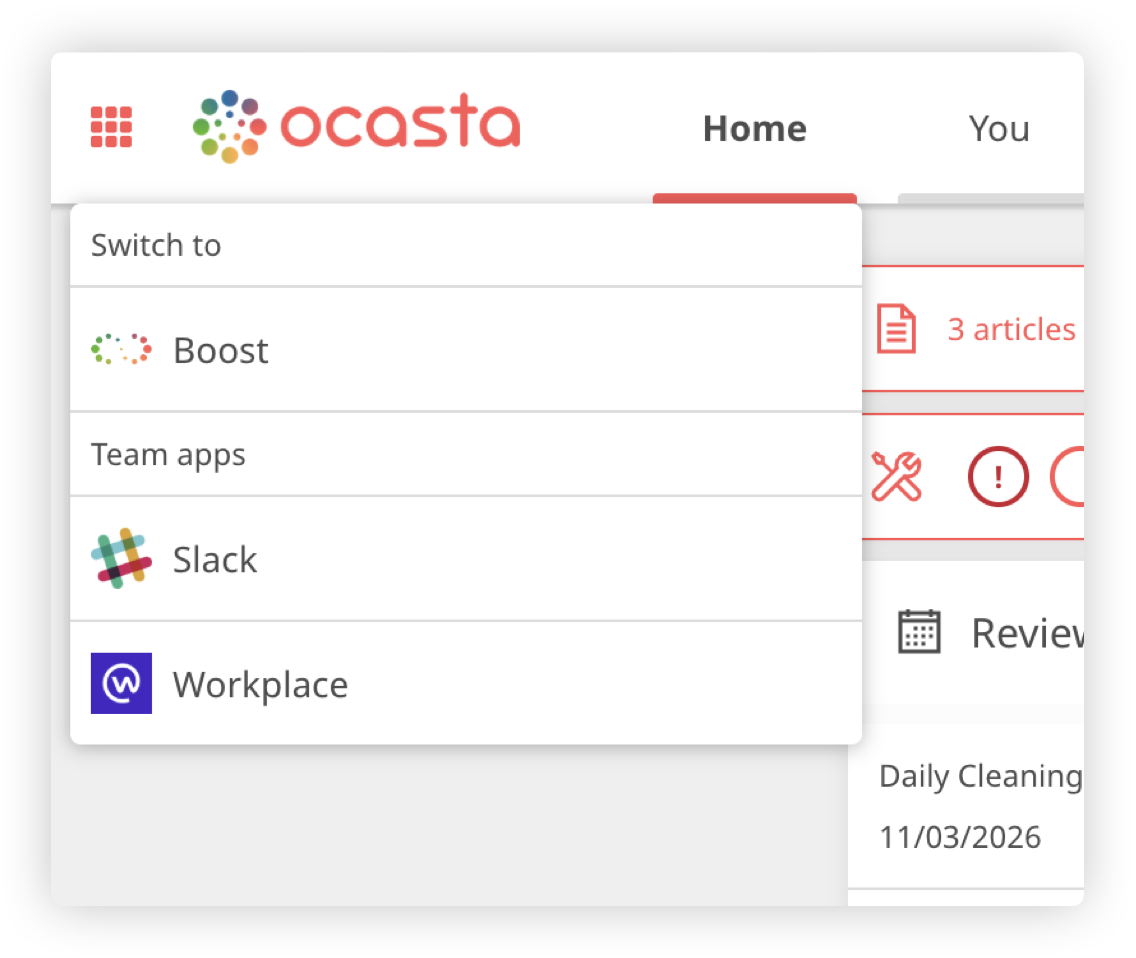Switch to the Home tab

point(754,129)
